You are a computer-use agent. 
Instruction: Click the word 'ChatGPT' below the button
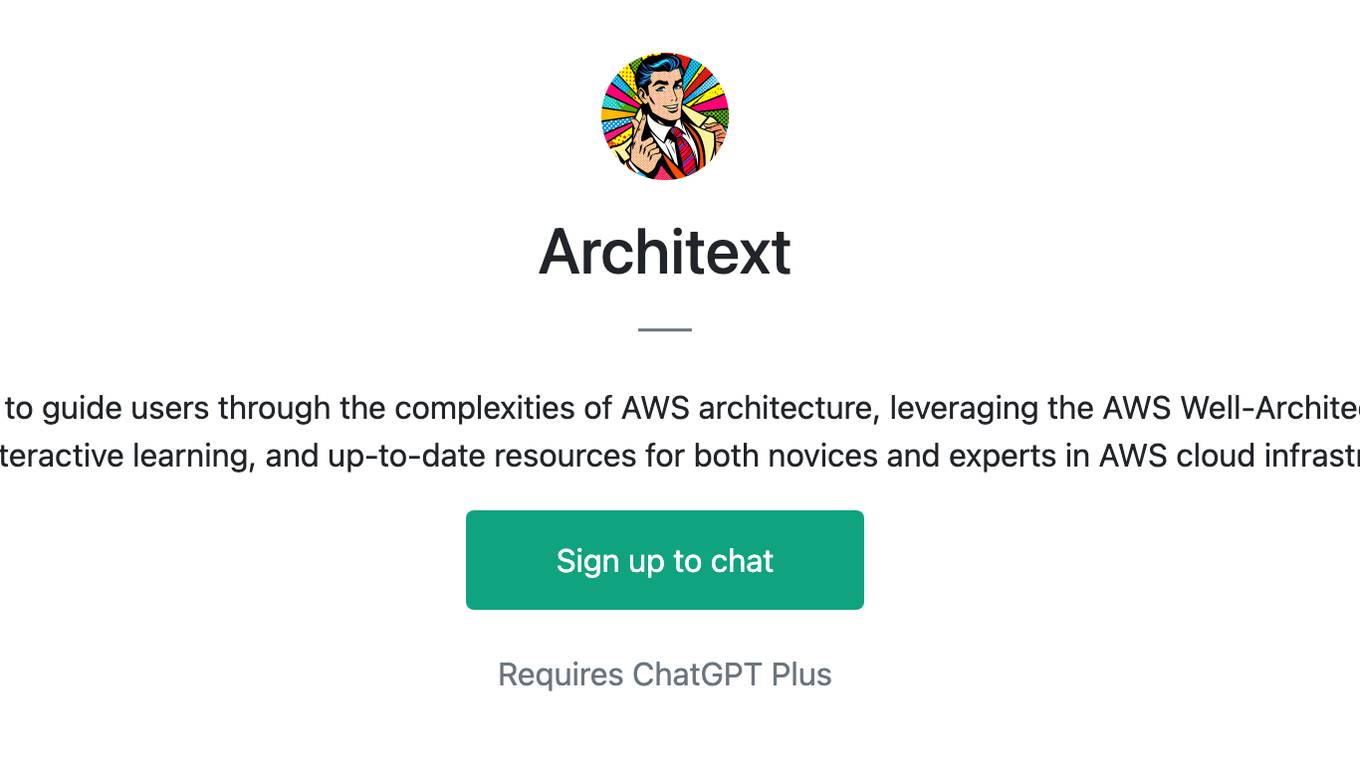click(684, 675)
